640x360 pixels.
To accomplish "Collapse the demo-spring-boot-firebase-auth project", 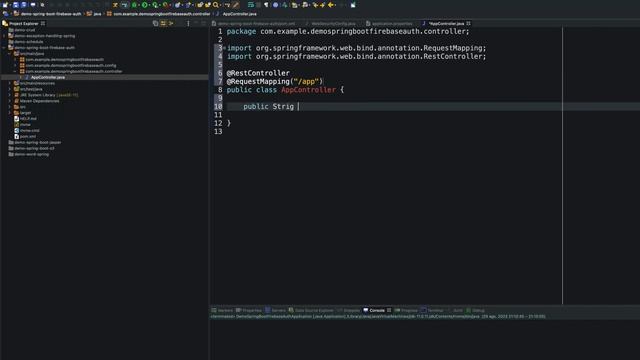I will point(4,48).
